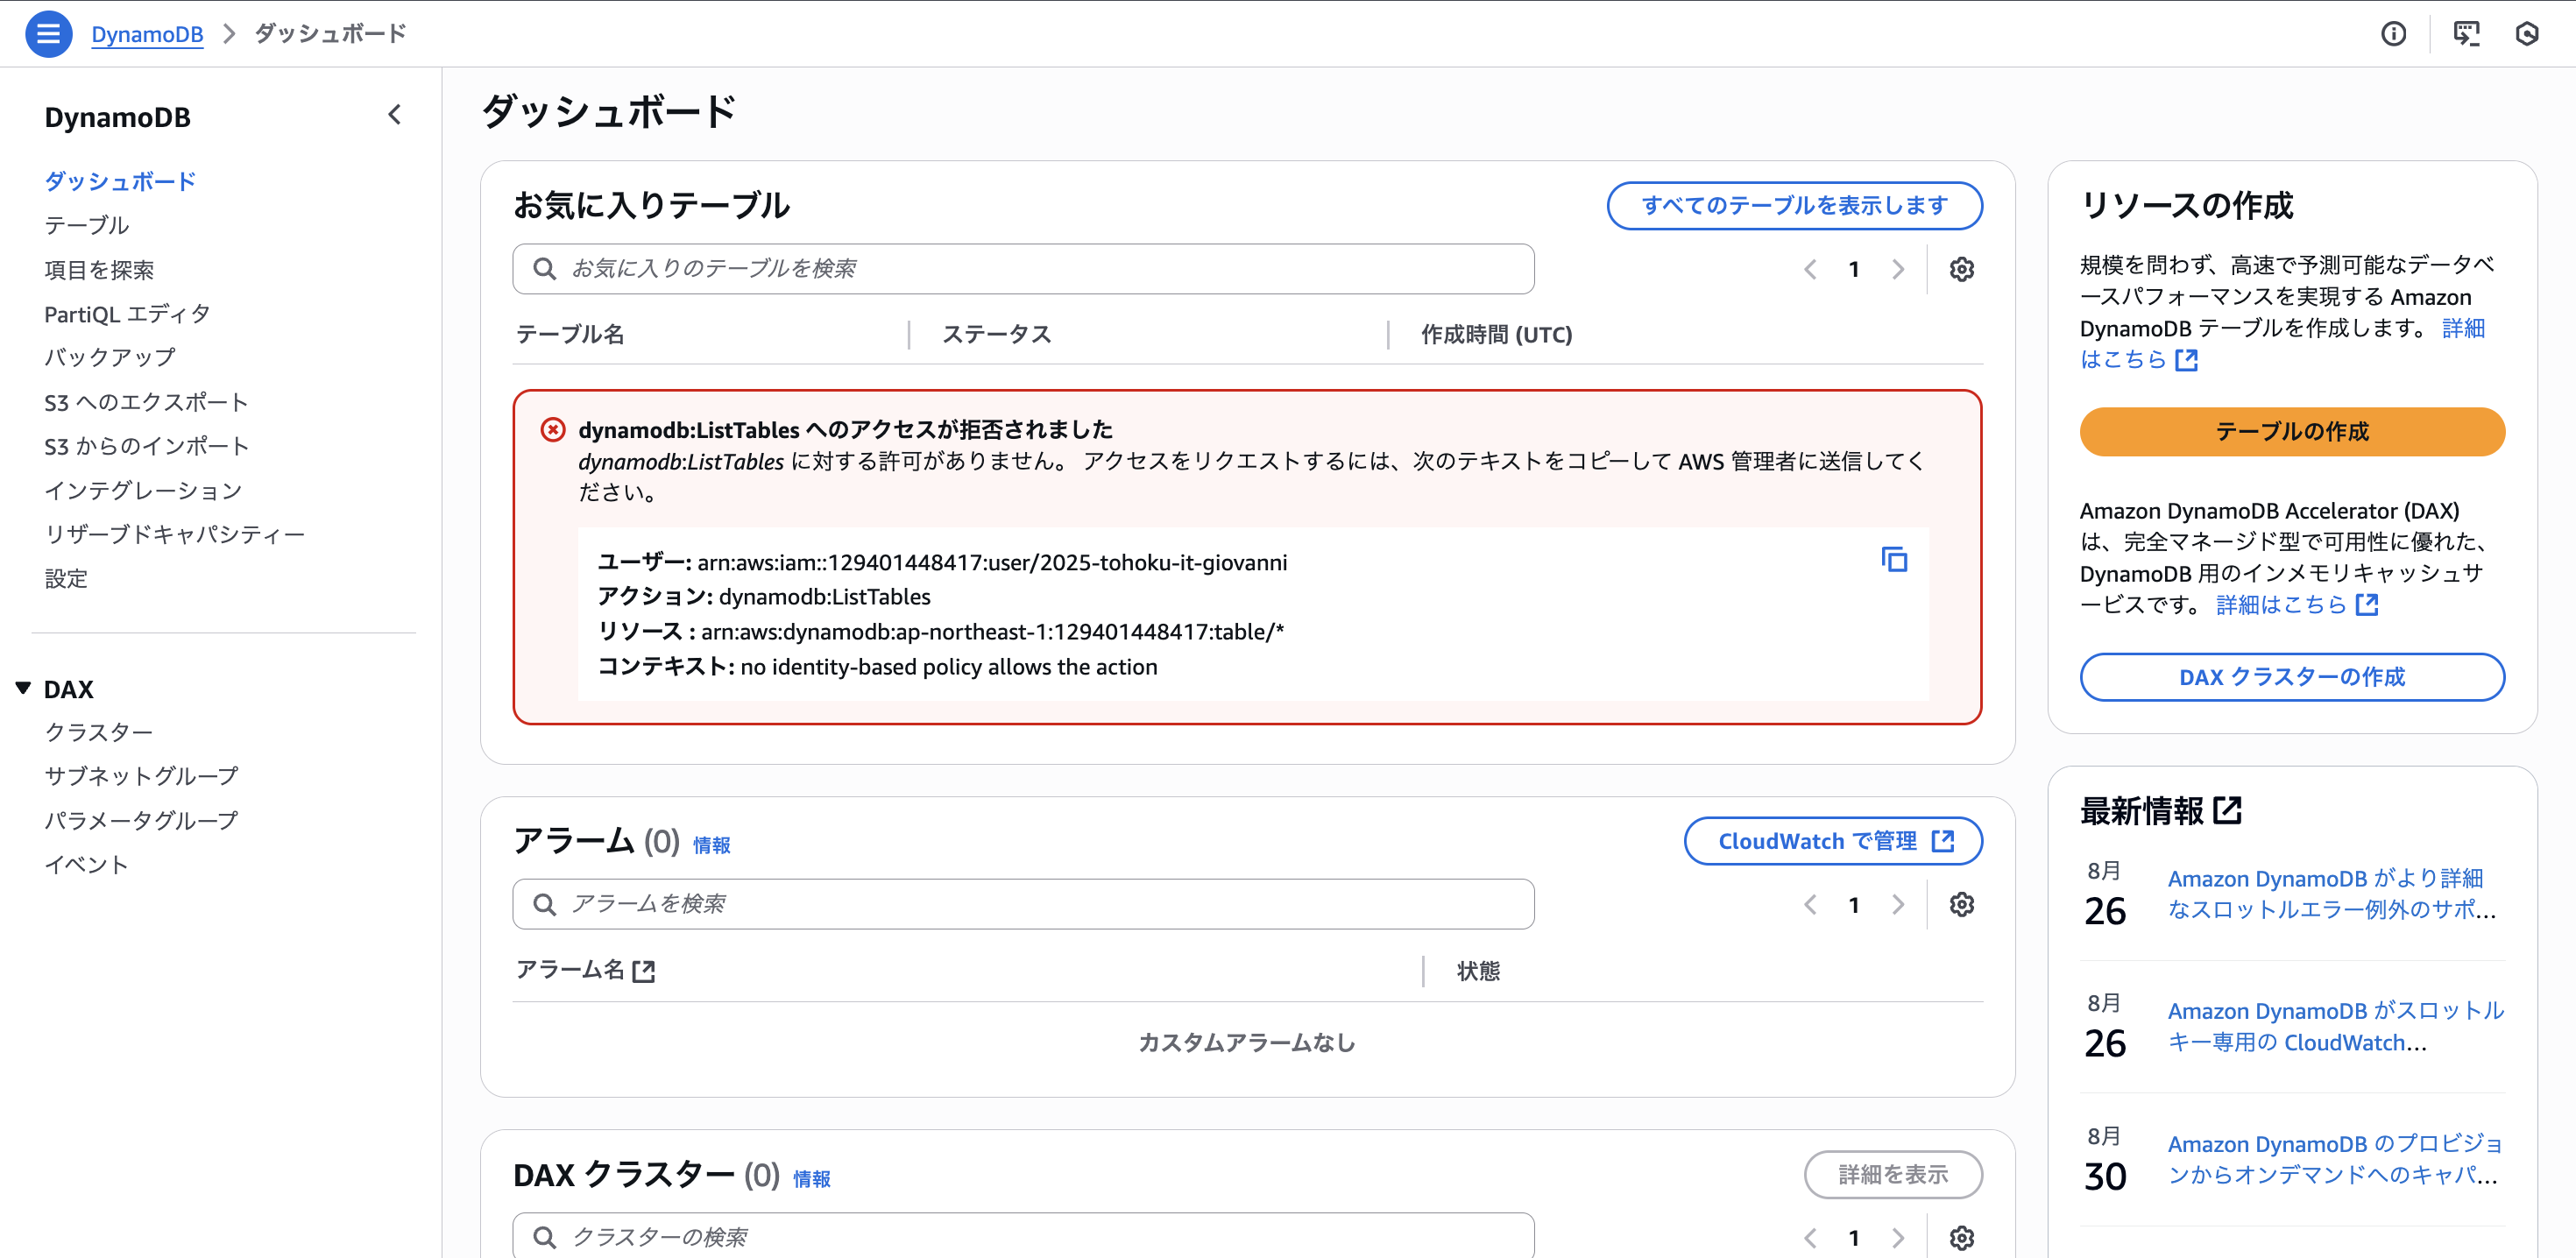
Task: Click the 状態 column header
Action: (x=1478, y=970)
